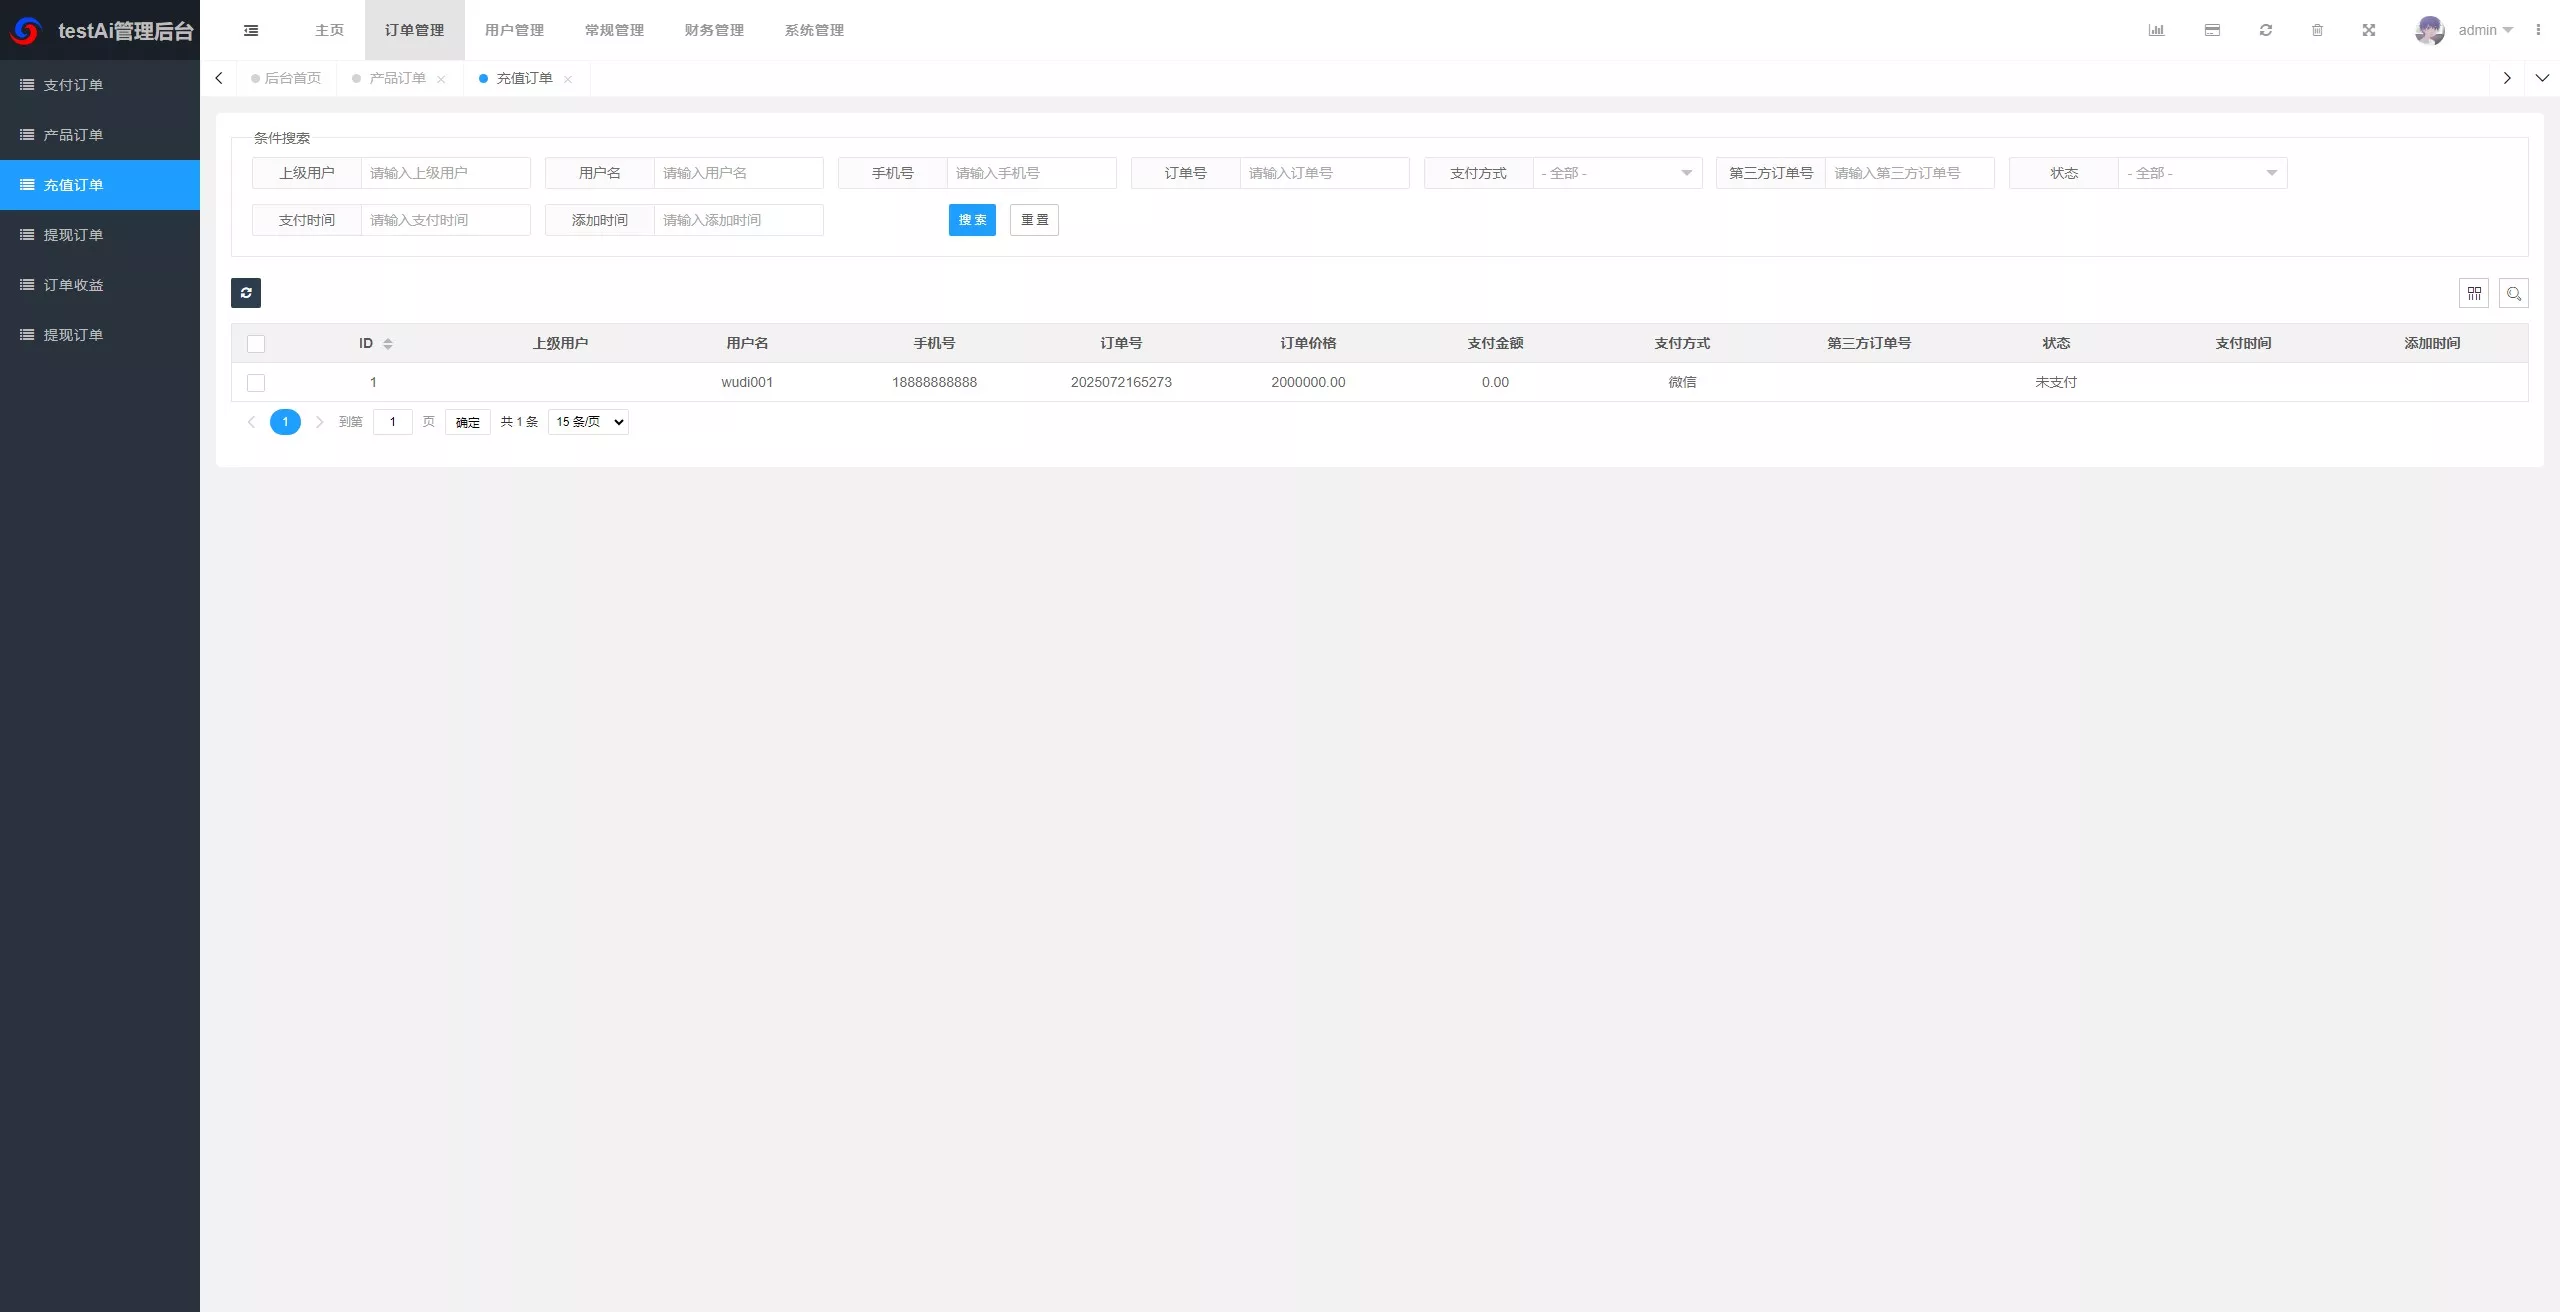Check the row checkbox for wudi001
This screenshot has width=2560, height=1312.
pos(256,383)
